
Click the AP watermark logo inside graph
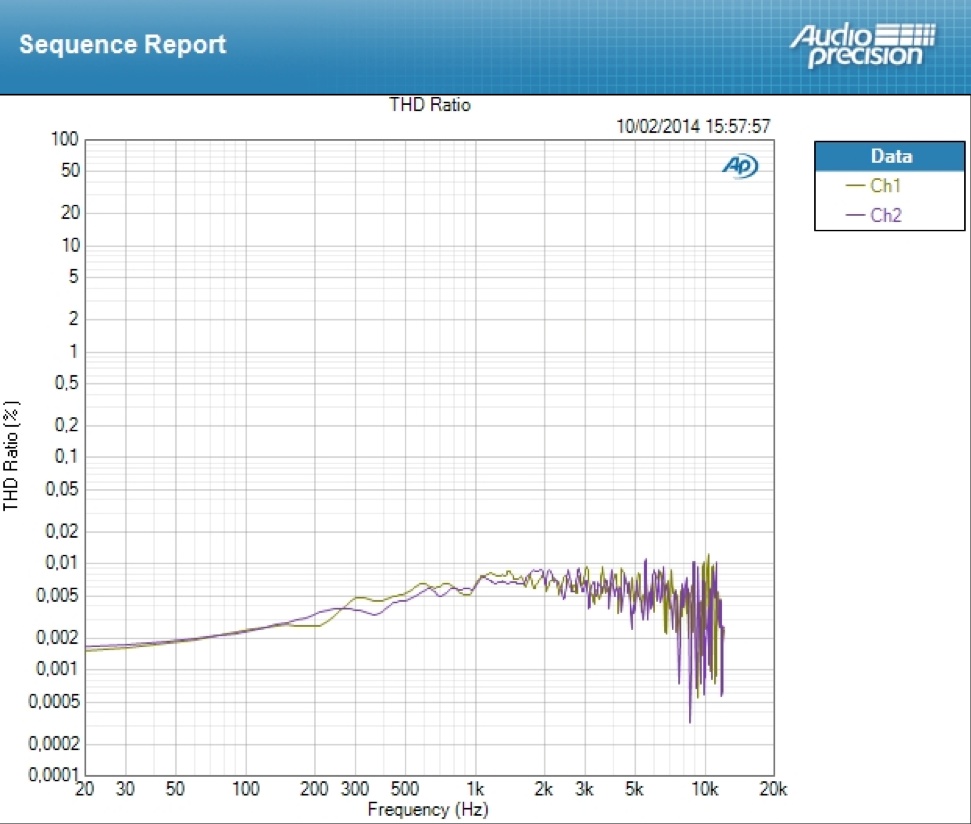(739, 167)
